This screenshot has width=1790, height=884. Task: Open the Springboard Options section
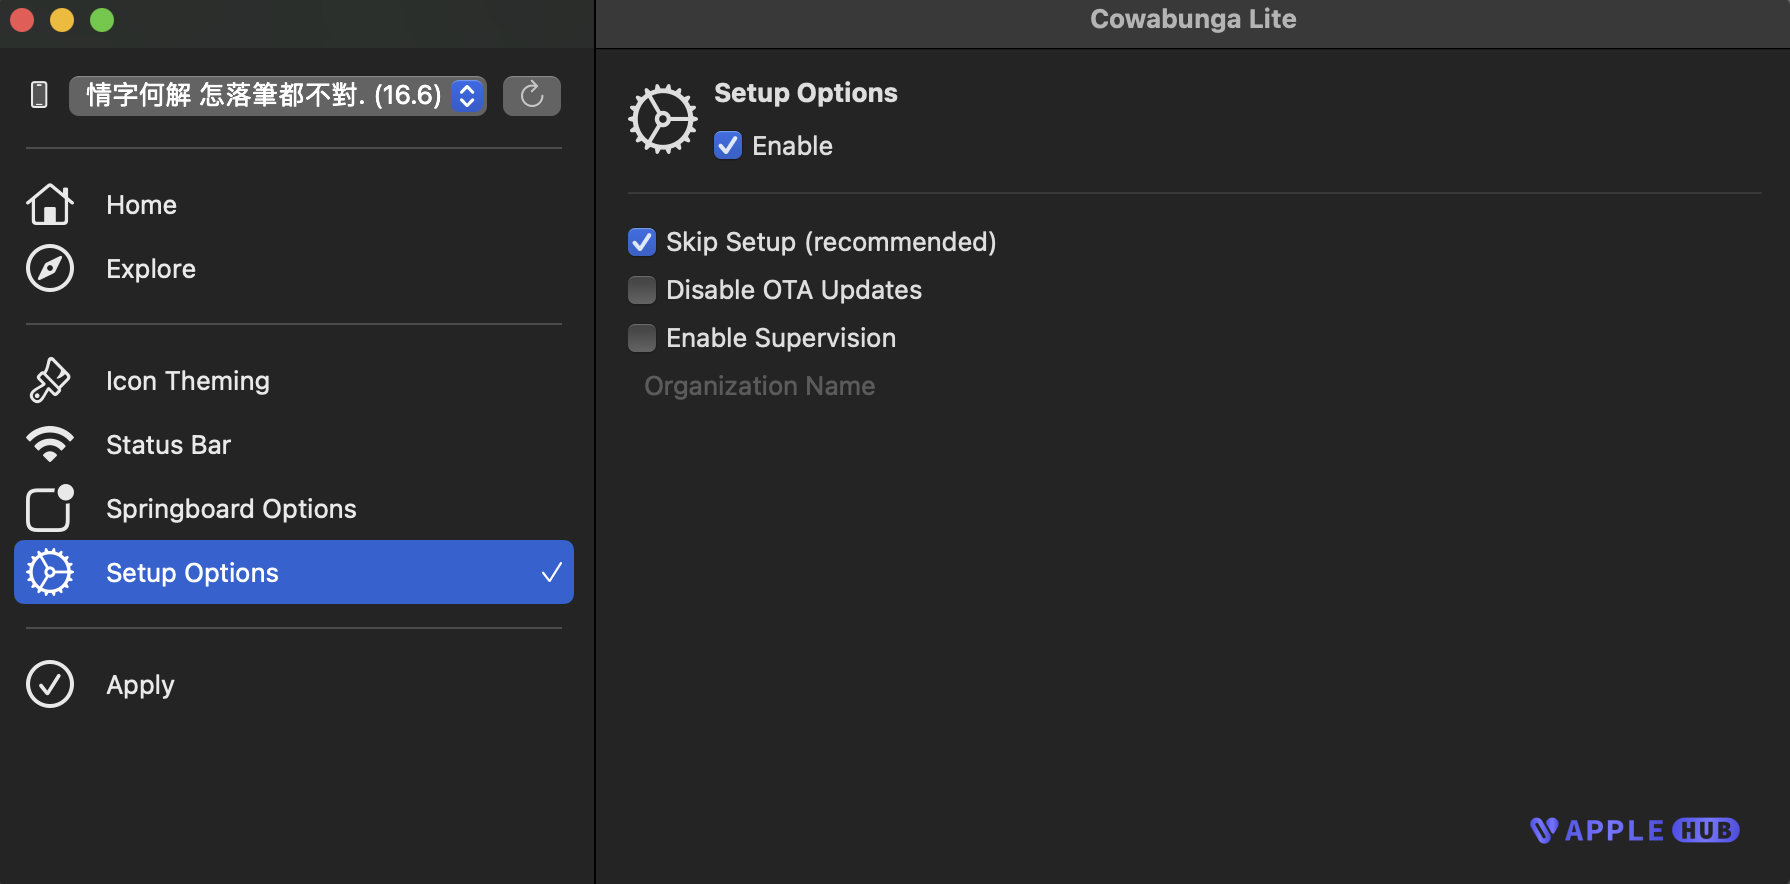[x=231, y=509]
